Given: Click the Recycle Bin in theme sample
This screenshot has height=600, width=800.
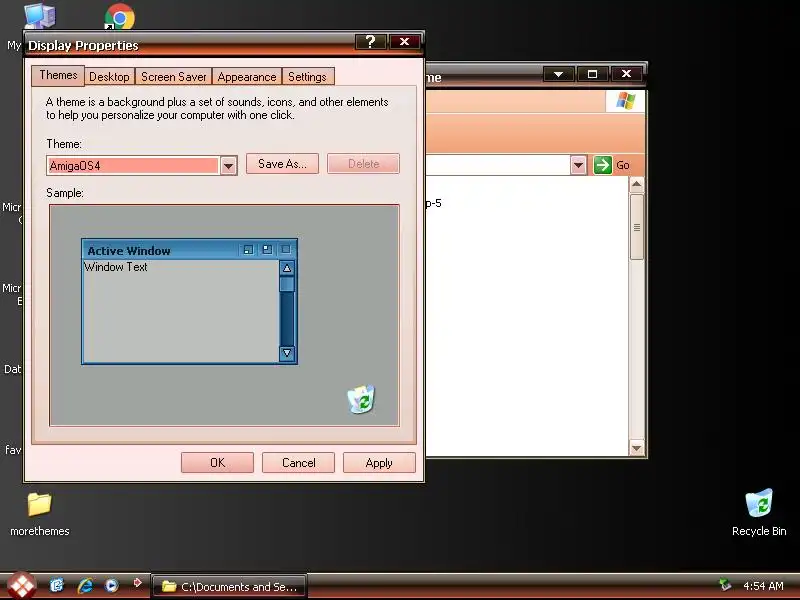Looking at the screenshot, I should click(361, 399).
